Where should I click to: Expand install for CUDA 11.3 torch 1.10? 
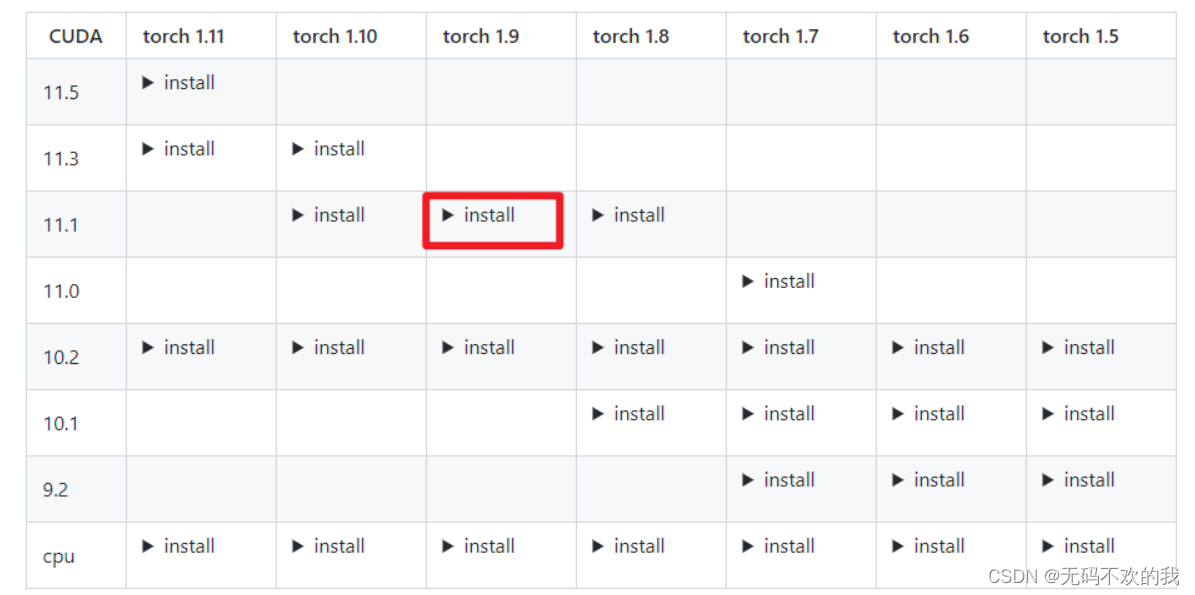329,149
